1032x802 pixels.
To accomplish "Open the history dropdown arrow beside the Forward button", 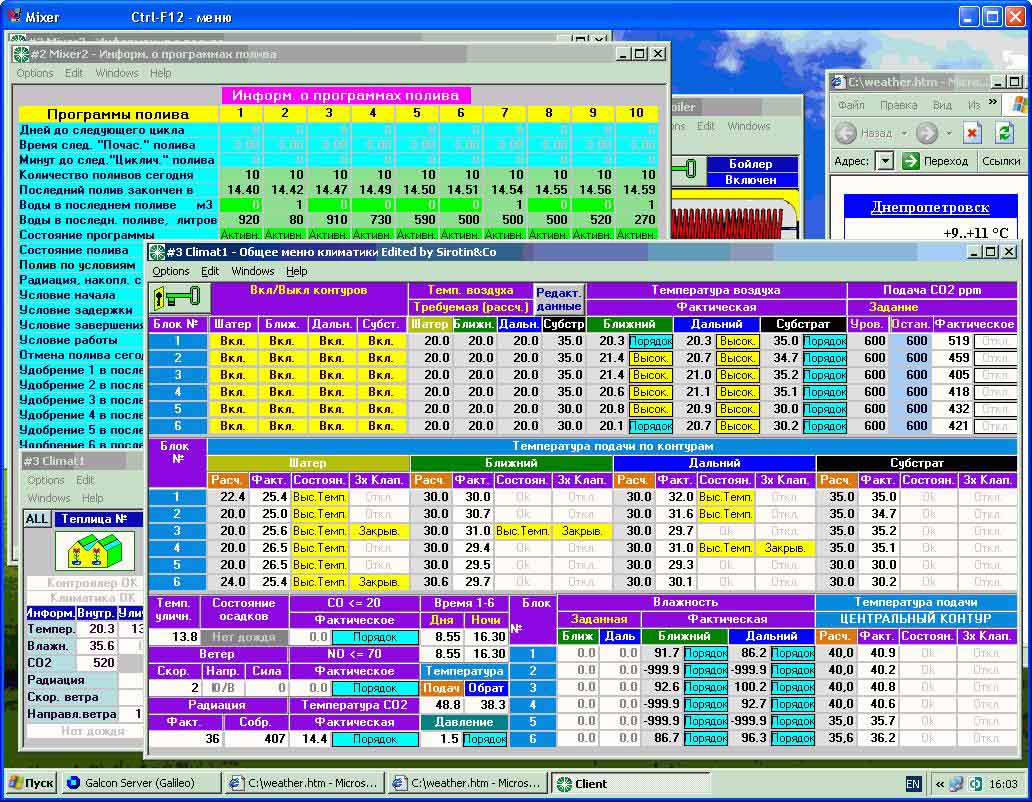I will point(948,134).
